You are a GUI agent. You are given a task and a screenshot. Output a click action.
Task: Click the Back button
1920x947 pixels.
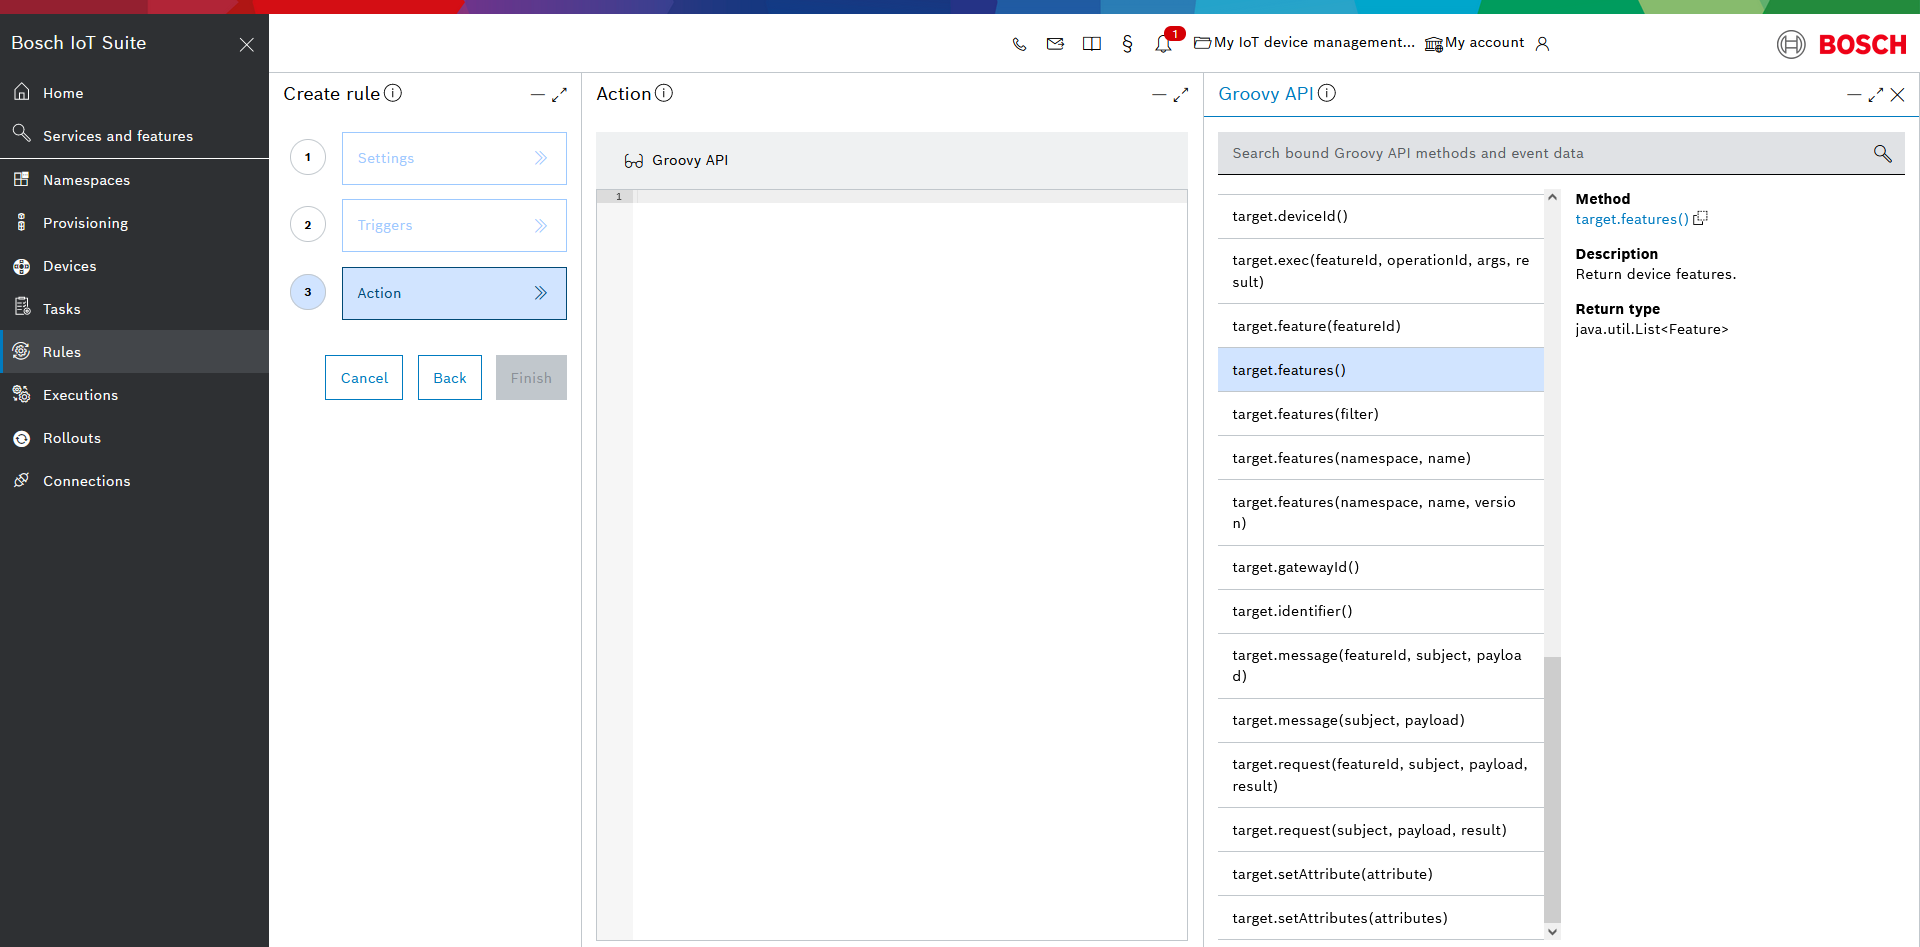point(450,378)
